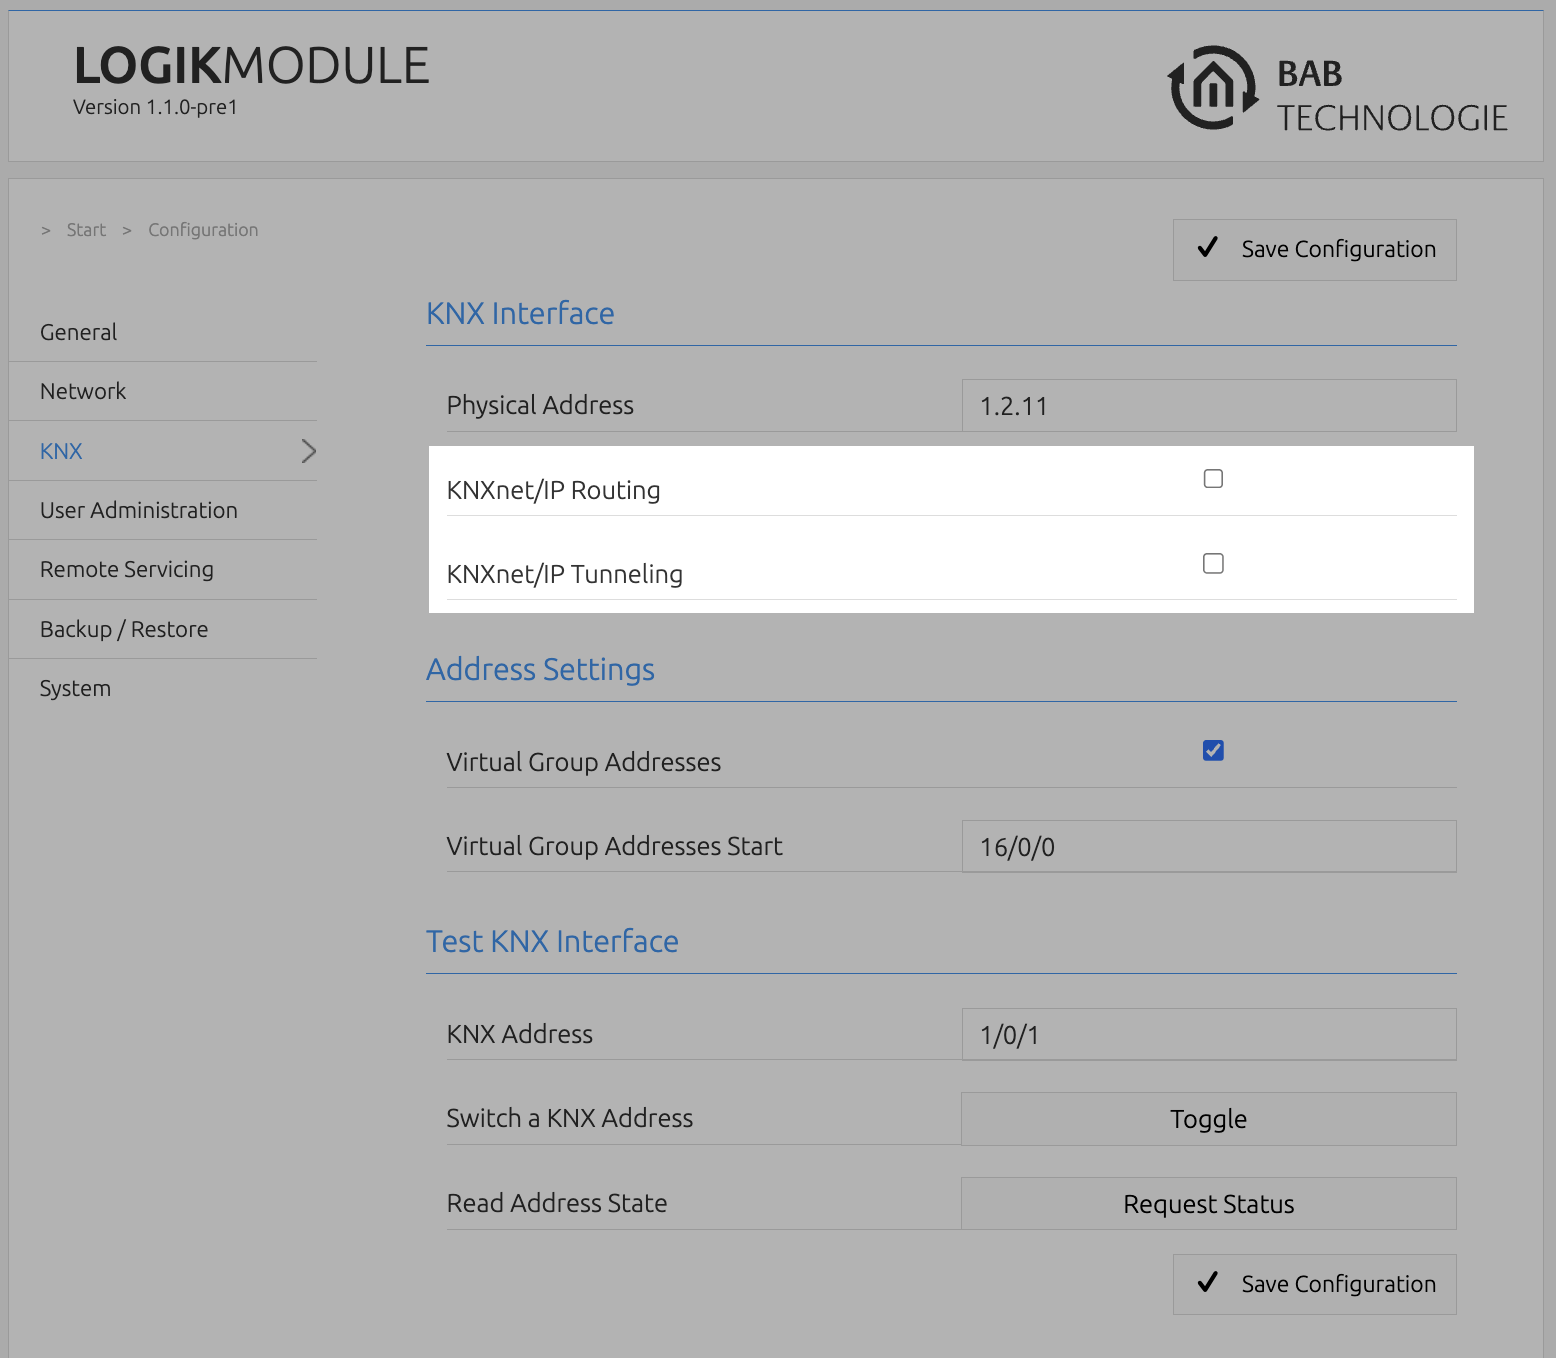Viewport: 1556px width, 1358px height.
Task: Click the Test KNX Interface heading
Action: coord(552,941)
